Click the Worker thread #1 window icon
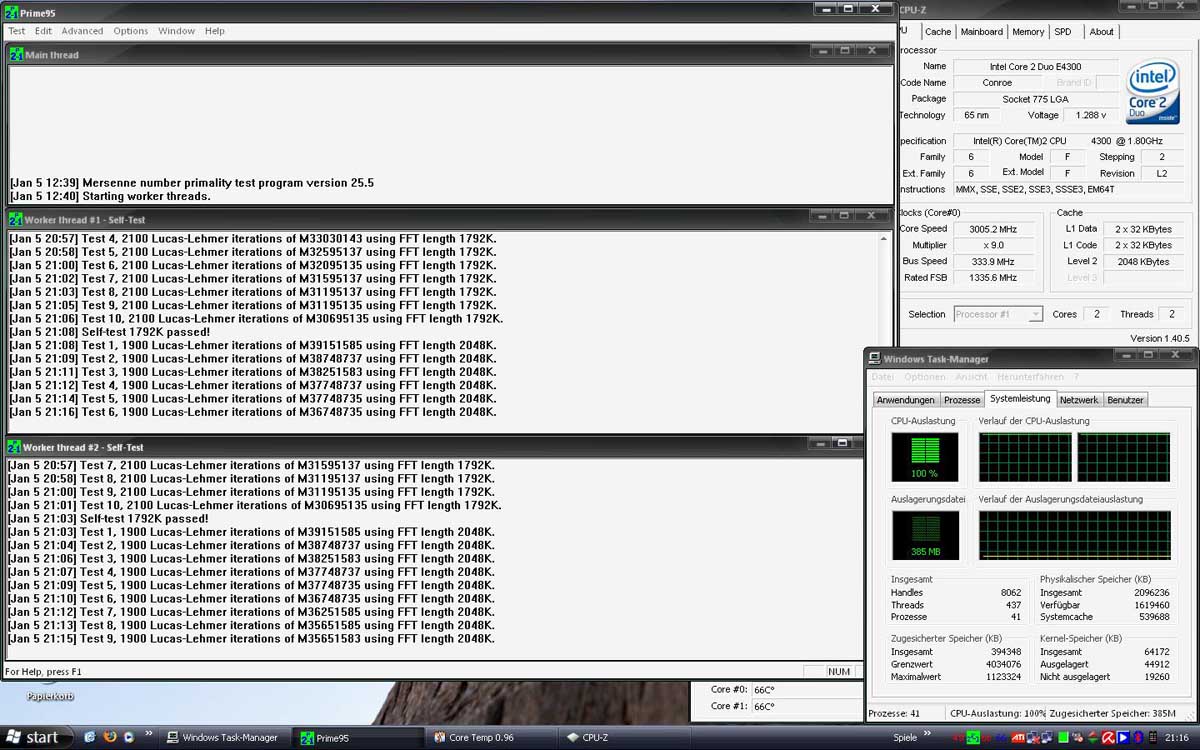This screenshot has width=1200, height=750. click(16, 219)
